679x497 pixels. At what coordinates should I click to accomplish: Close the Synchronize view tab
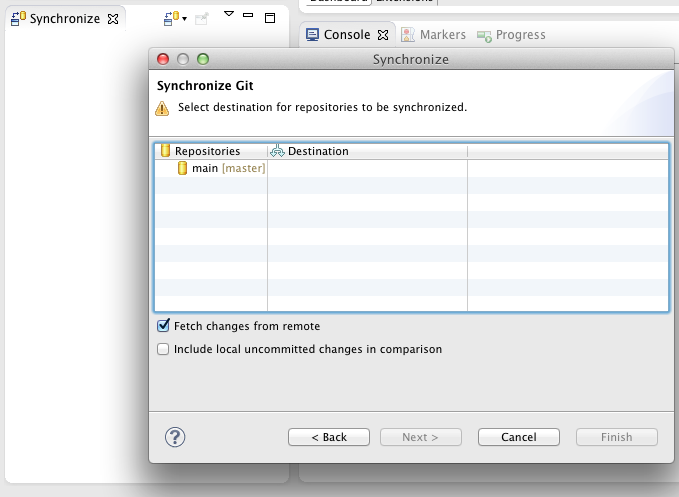(x=113, y=19)
